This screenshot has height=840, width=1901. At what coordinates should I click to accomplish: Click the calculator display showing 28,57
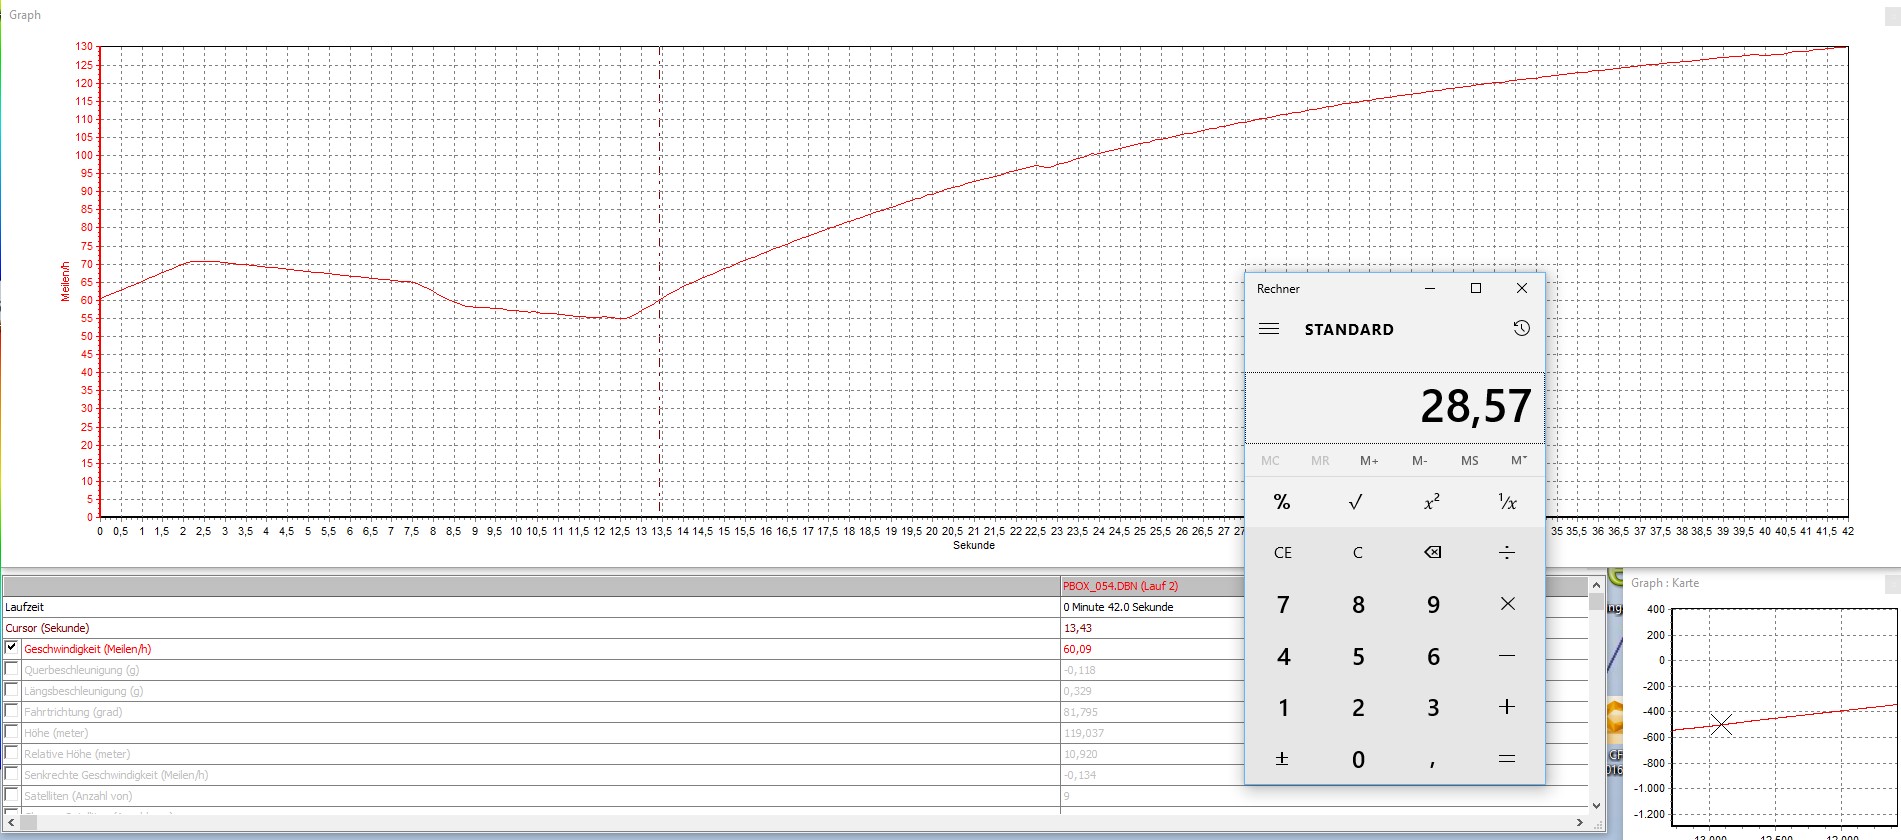click(1395, 407)
